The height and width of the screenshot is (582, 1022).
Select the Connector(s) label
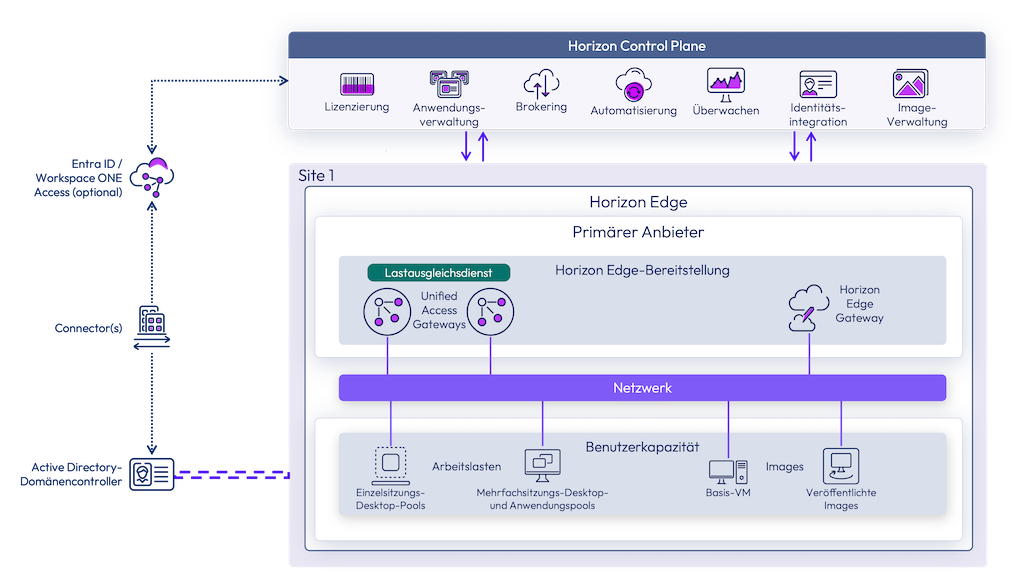pos(88,328)
